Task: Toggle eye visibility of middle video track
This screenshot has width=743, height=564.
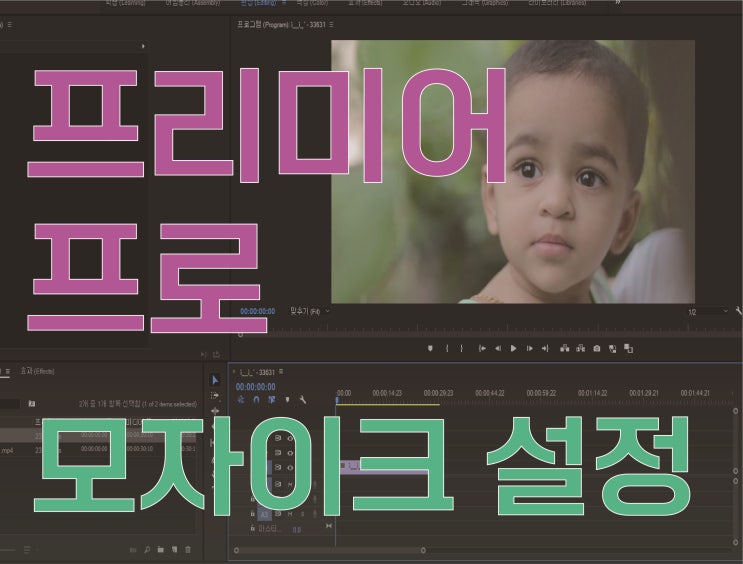Action: coord(290,453)
